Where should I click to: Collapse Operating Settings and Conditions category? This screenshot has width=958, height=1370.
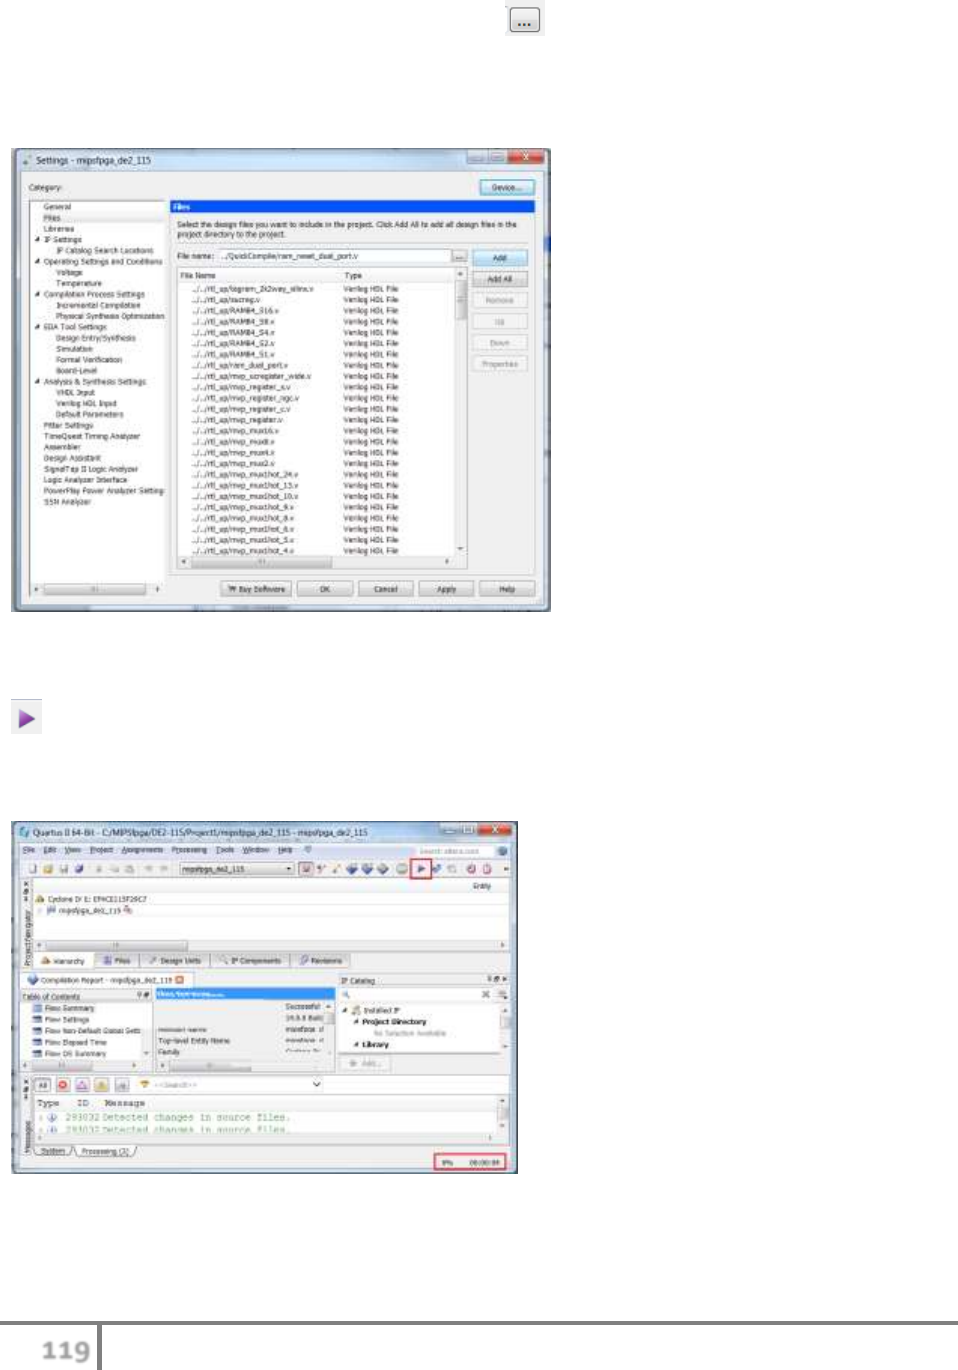point(37,262)
